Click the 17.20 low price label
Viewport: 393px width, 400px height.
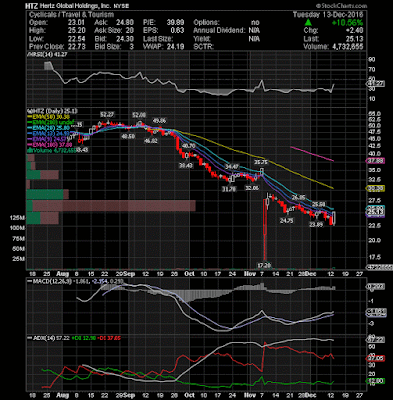(x=264, y=265)
